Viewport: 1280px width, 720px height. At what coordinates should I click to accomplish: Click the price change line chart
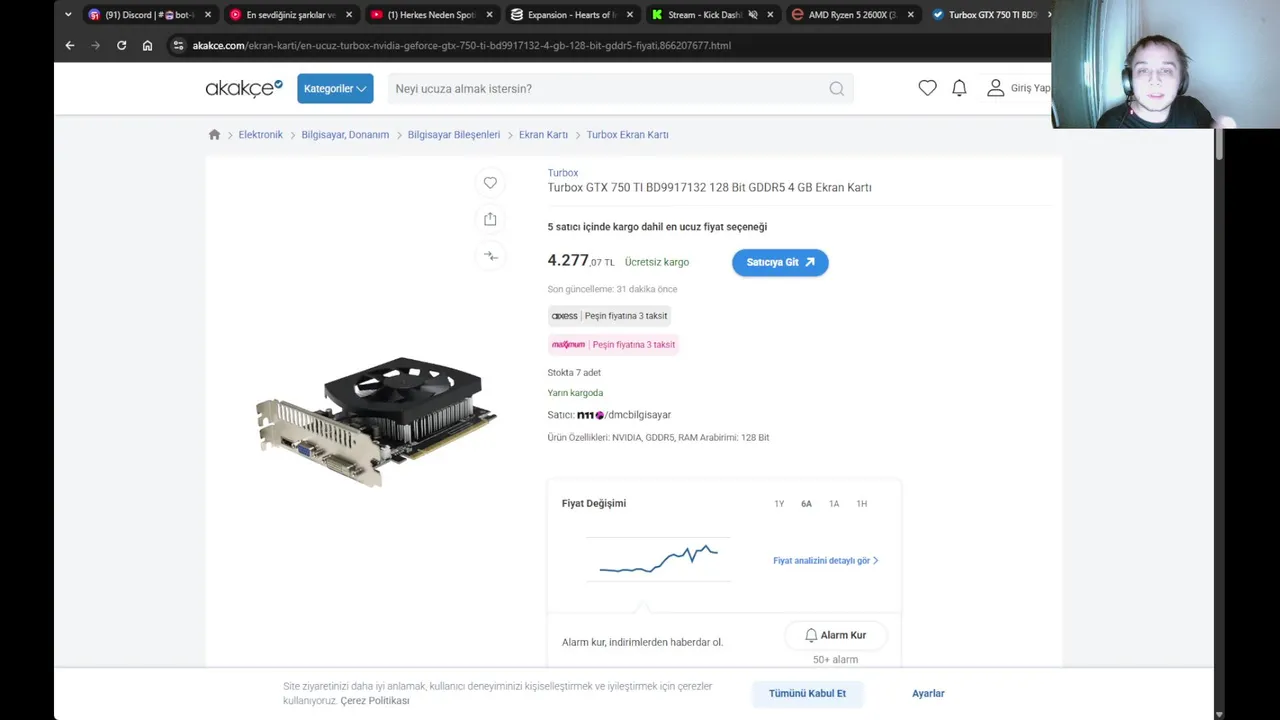pos(658,559)
